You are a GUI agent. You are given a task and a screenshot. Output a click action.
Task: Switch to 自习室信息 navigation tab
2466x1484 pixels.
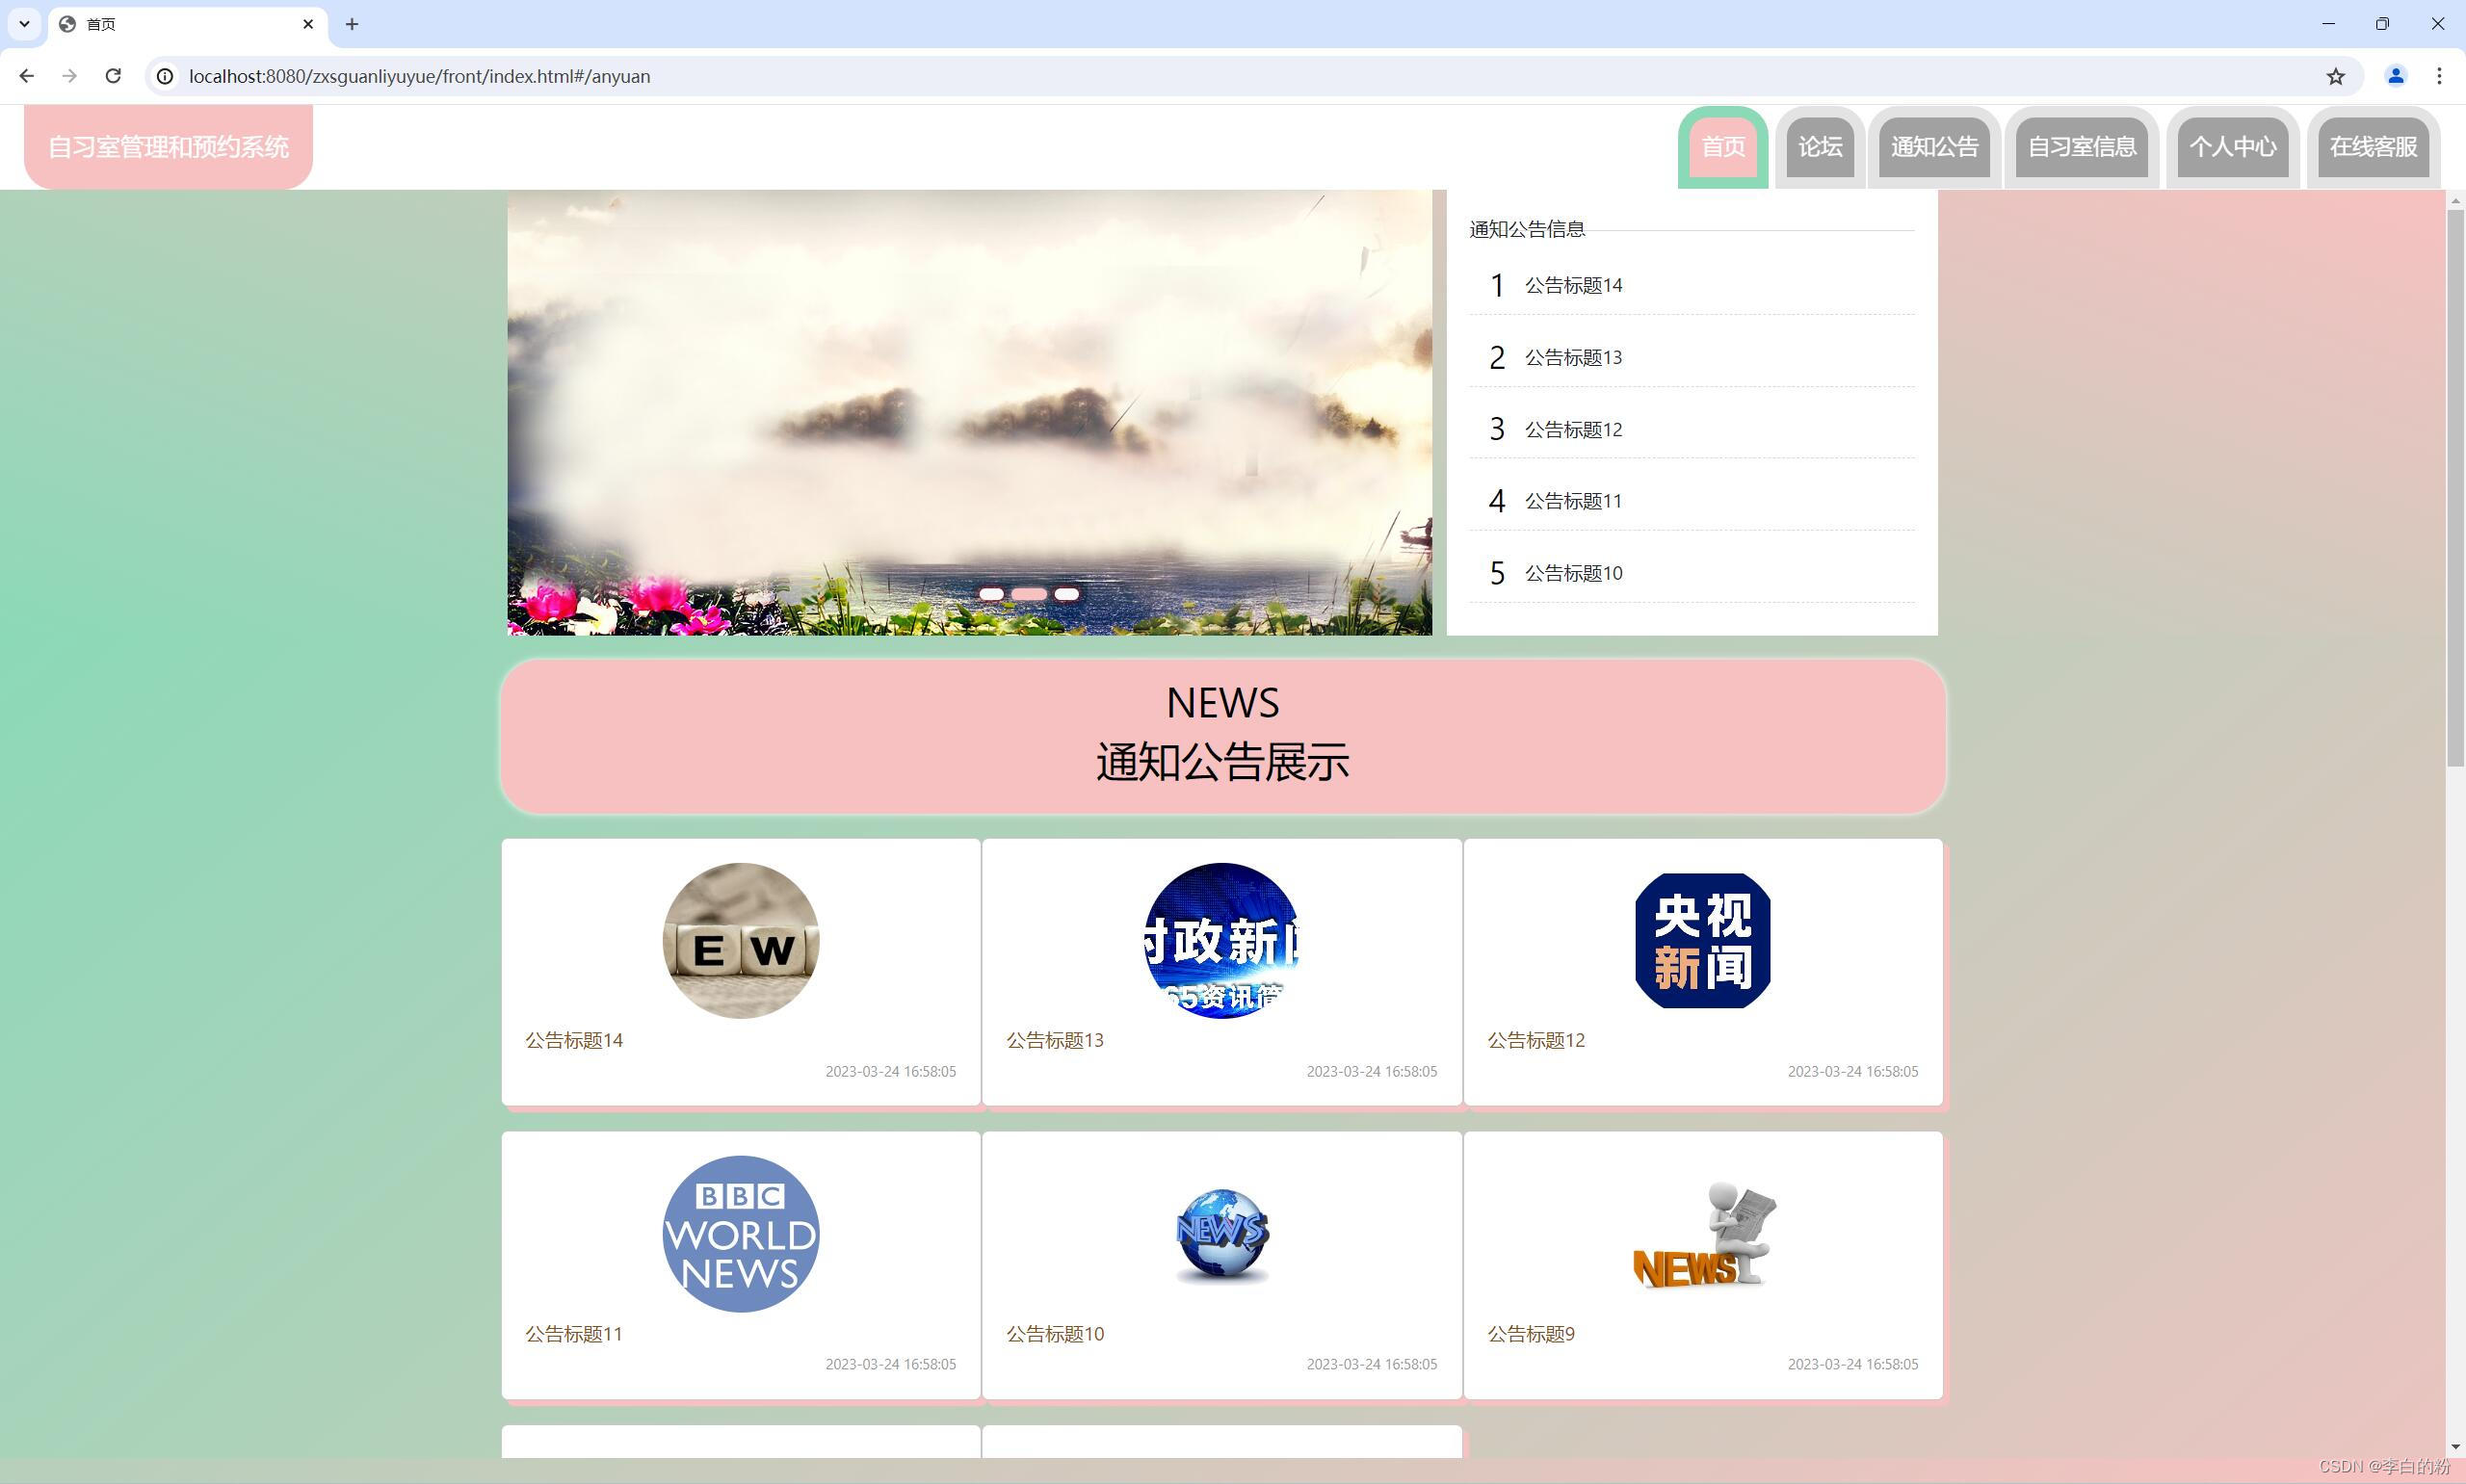click(2081, 147)
